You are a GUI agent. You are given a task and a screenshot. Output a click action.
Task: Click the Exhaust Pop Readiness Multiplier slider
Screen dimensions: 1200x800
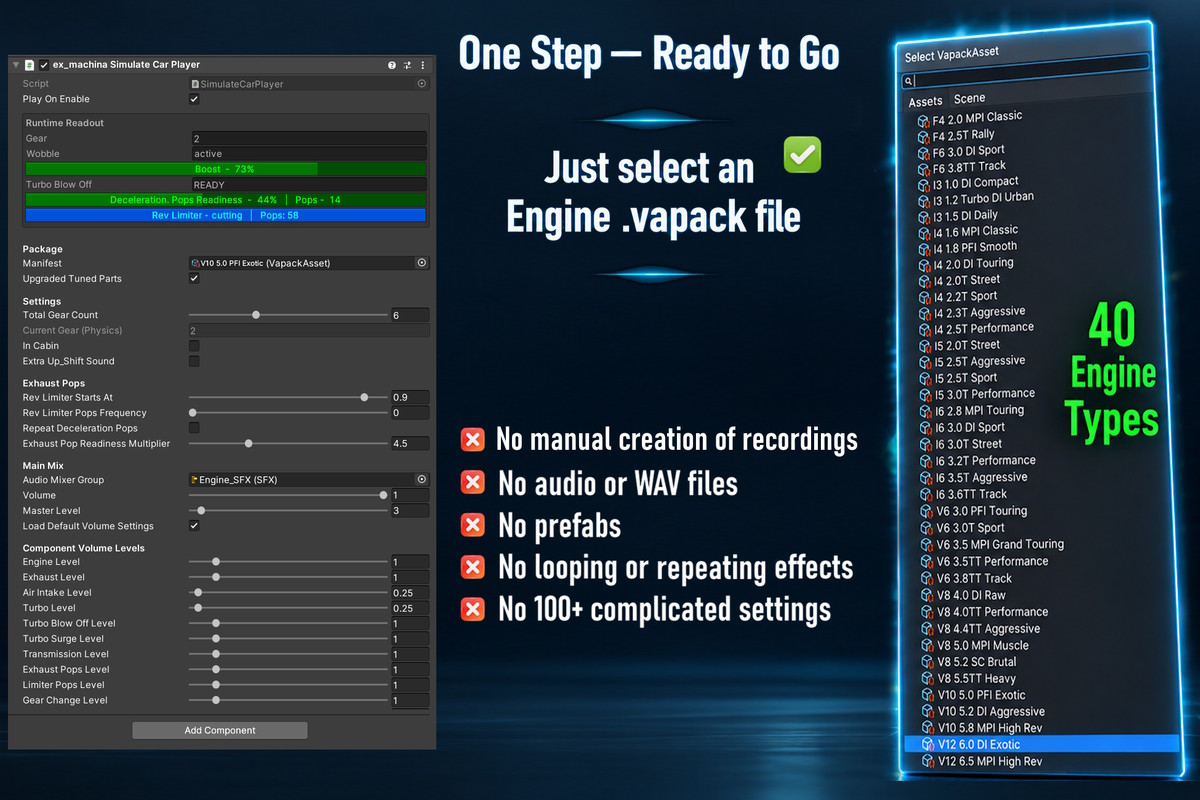pos(288,443)
